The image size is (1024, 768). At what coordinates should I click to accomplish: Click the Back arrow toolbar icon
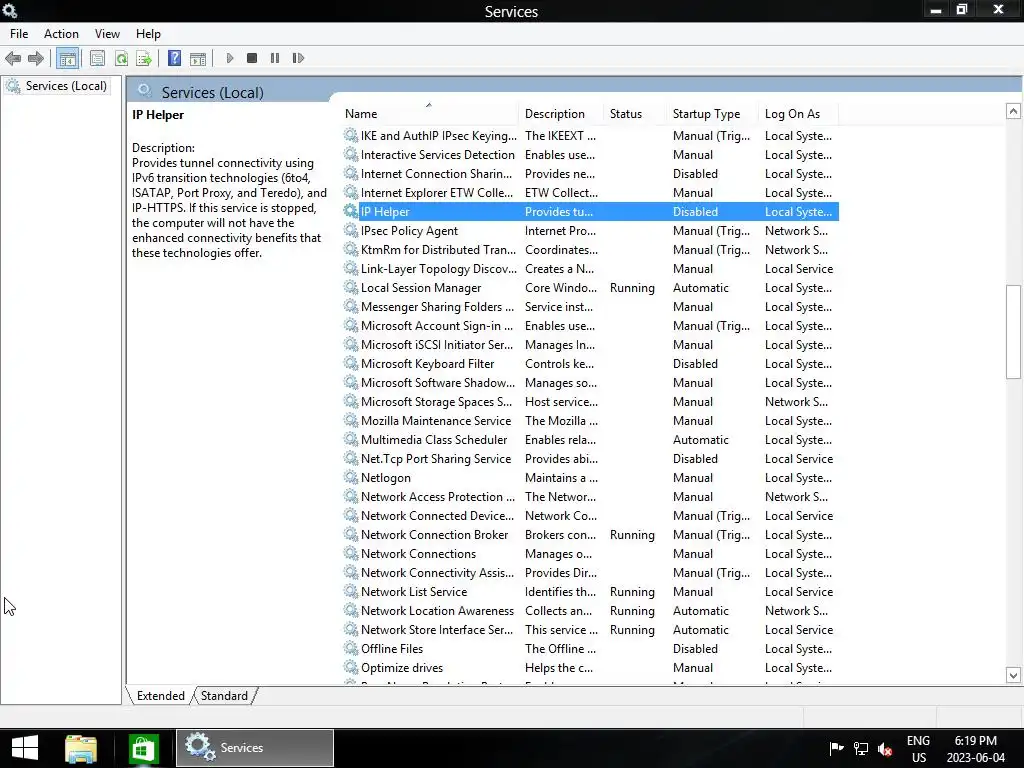pyautogui.click(x=13, y=58)
